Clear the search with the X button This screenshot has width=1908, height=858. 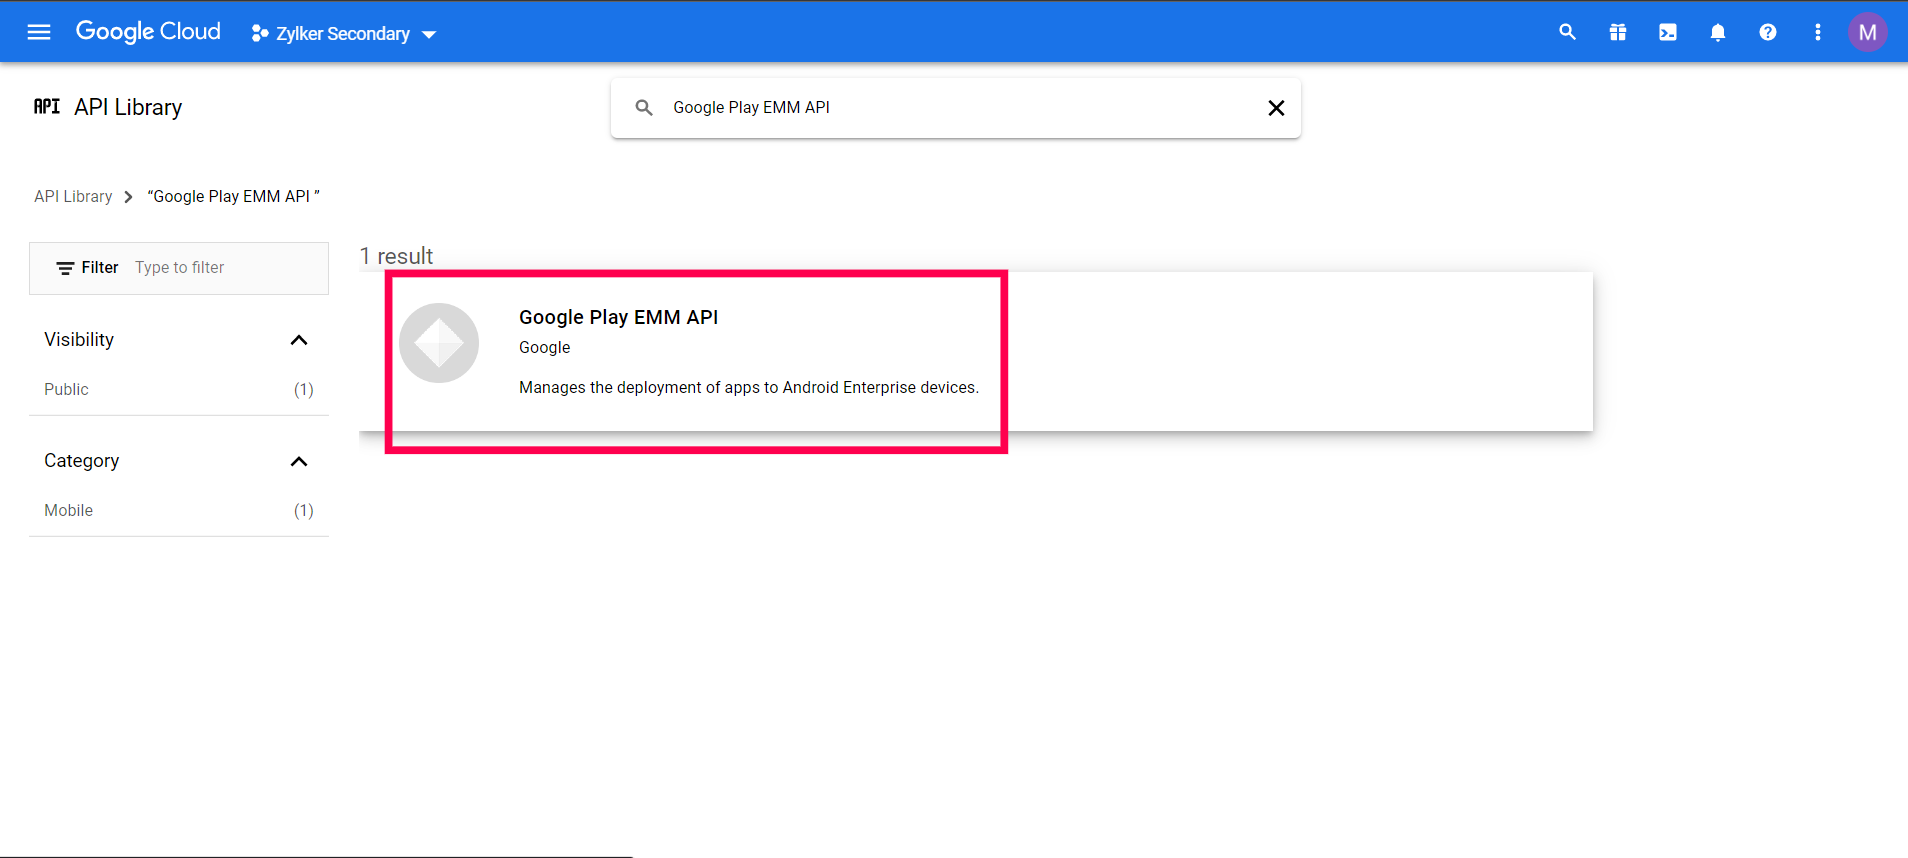[x=1276, y=108]
